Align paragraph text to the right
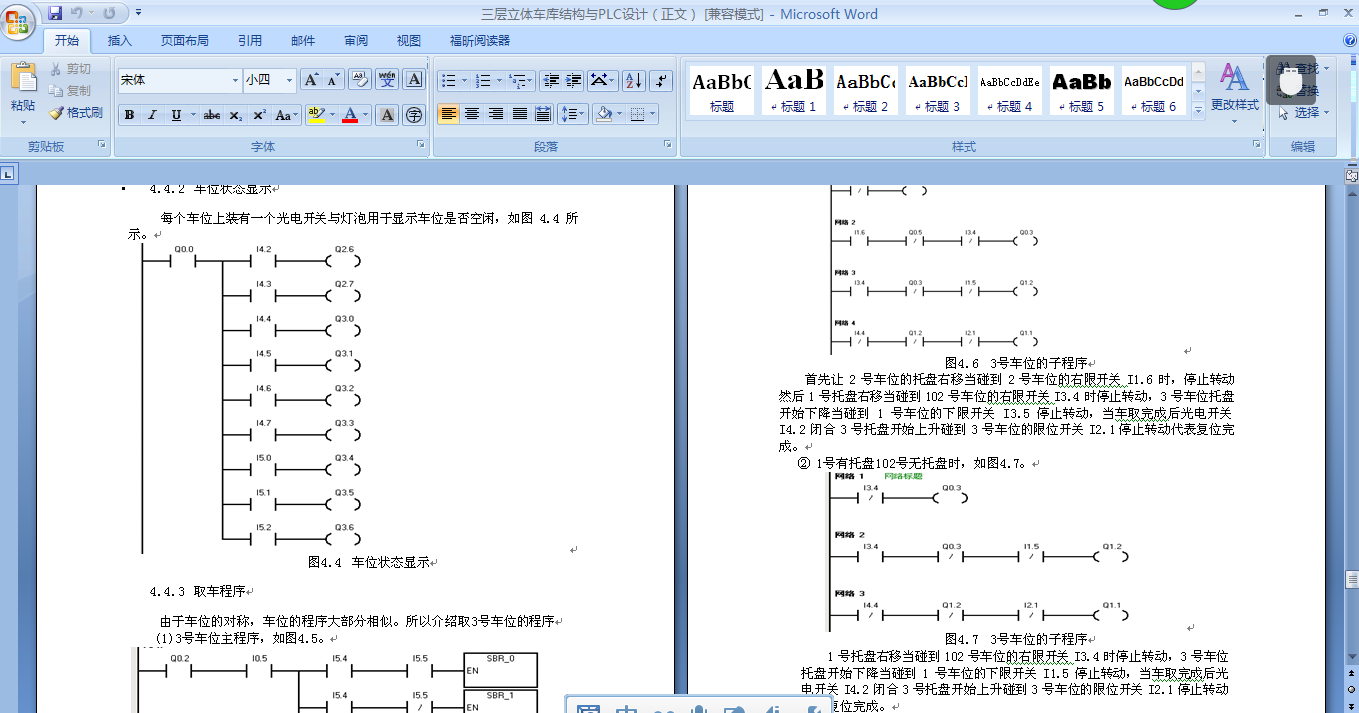The height and width of the screenshot is (713, 1359). coord(495,114)
